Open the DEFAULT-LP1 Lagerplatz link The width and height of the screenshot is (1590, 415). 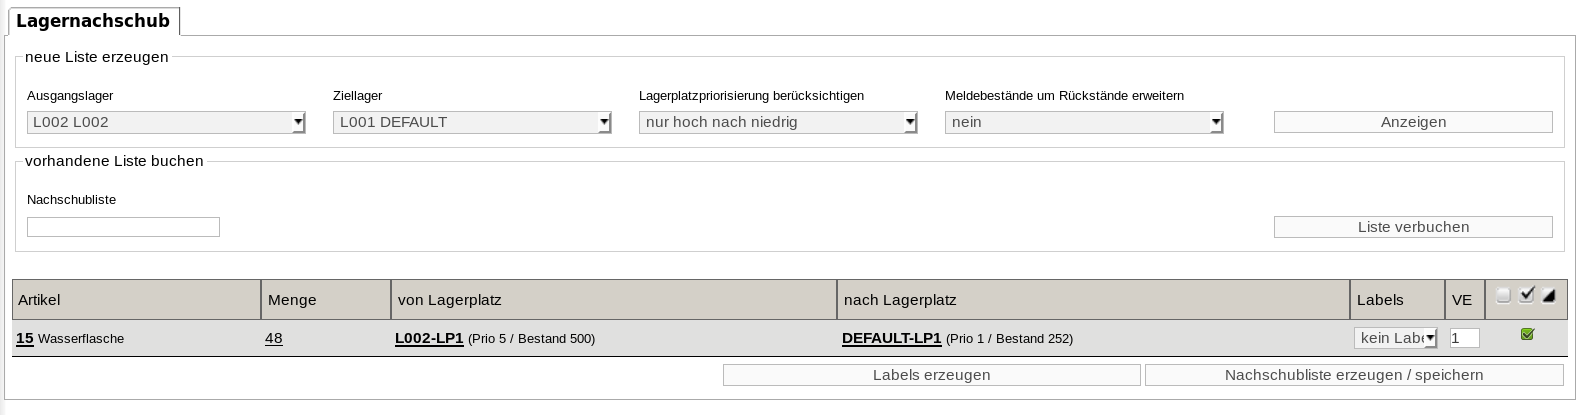[891, 338]
